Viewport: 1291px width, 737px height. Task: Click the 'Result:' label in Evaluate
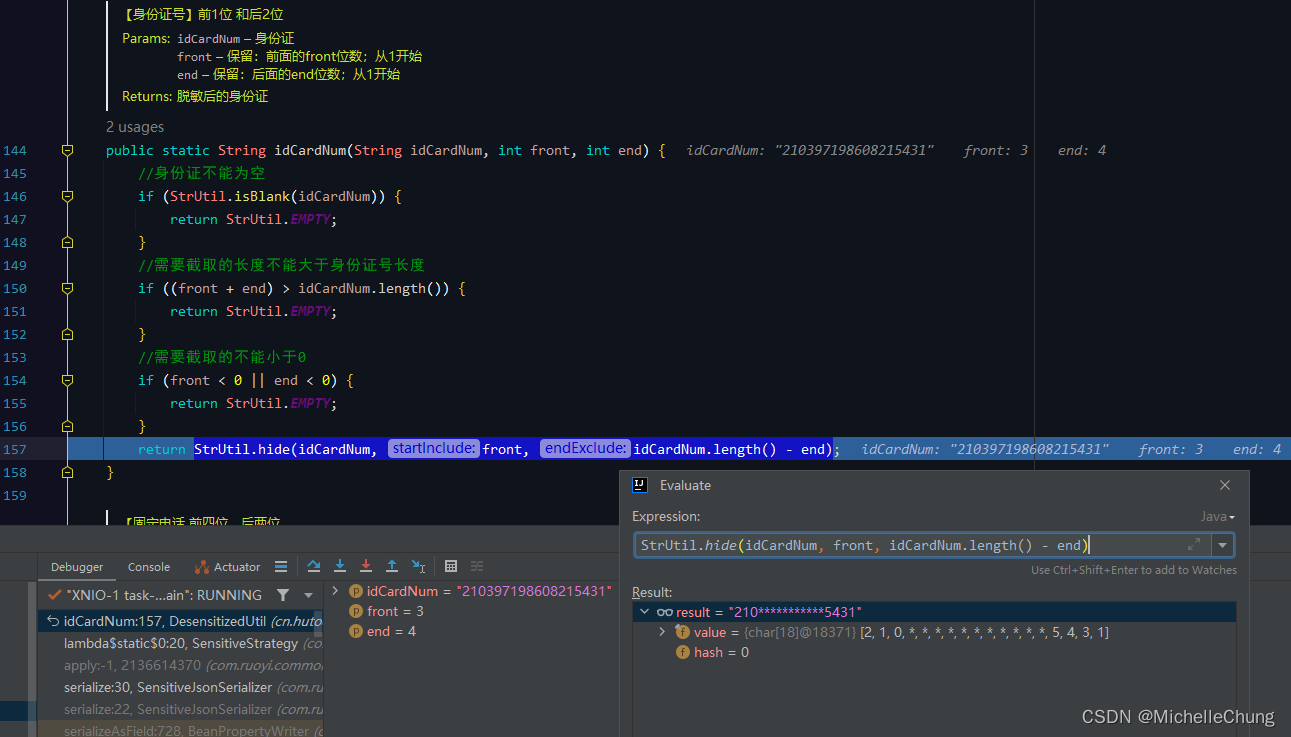point(652,592)
